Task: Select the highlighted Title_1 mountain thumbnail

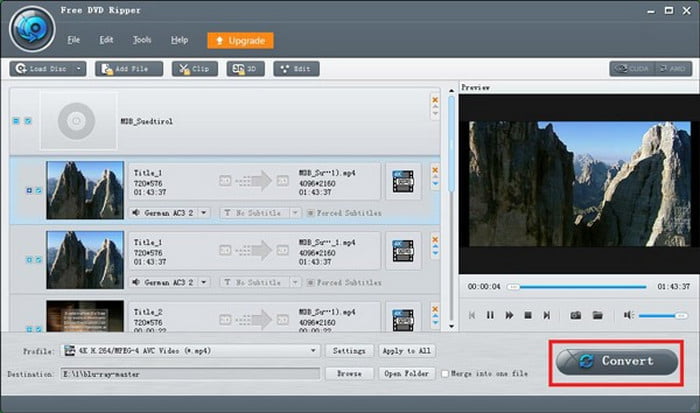Action: pyautogui.click(x=85, y=190)
